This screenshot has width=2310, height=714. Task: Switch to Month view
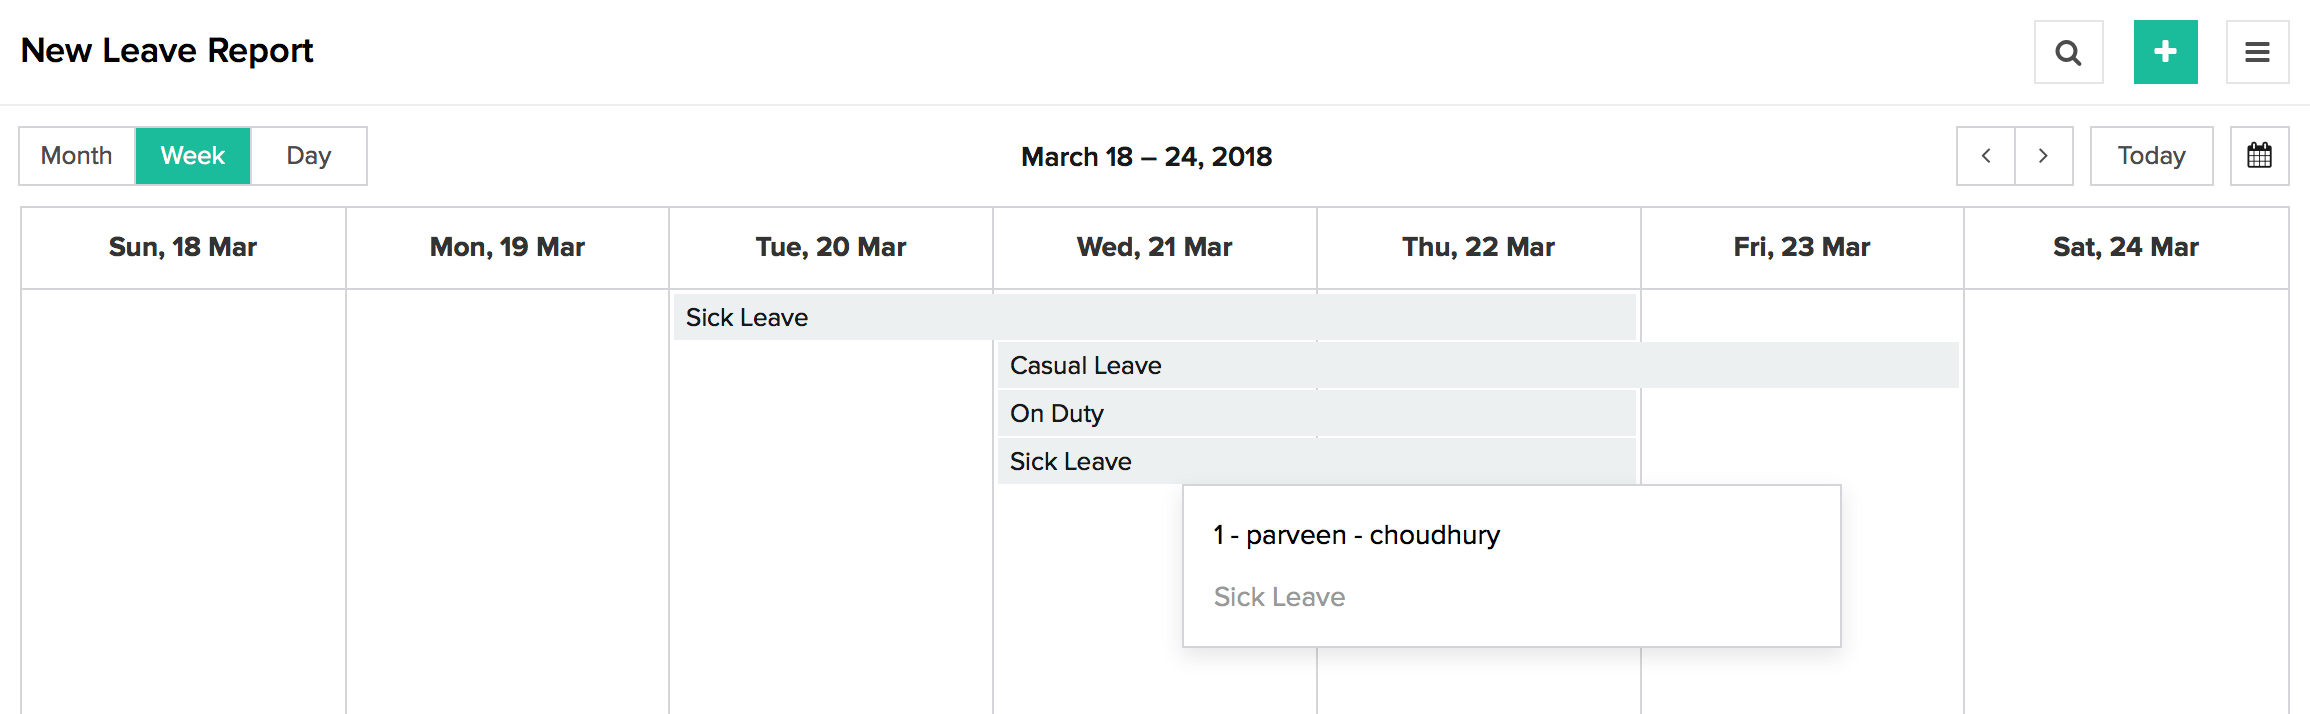(77, 156)
